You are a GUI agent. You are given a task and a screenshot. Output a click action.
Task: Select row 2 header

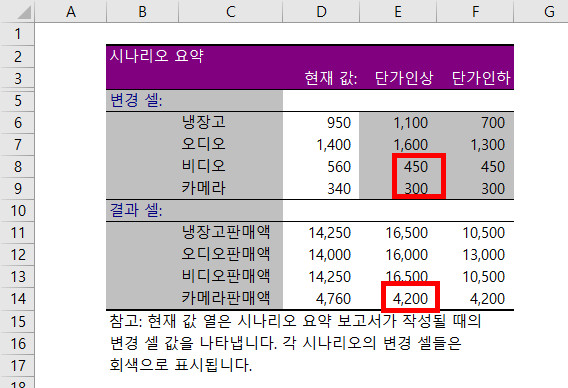click(x=17, y=56)
